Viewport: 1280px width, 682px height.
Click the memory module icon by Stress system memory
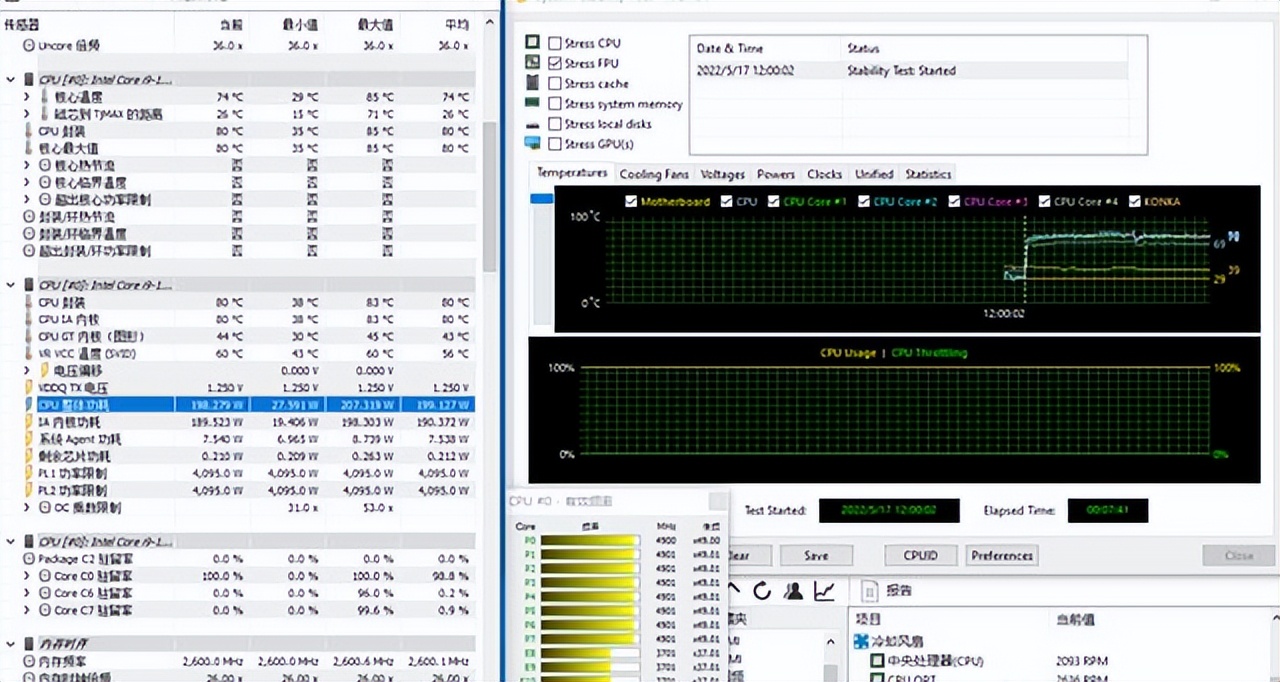point(532,103)
